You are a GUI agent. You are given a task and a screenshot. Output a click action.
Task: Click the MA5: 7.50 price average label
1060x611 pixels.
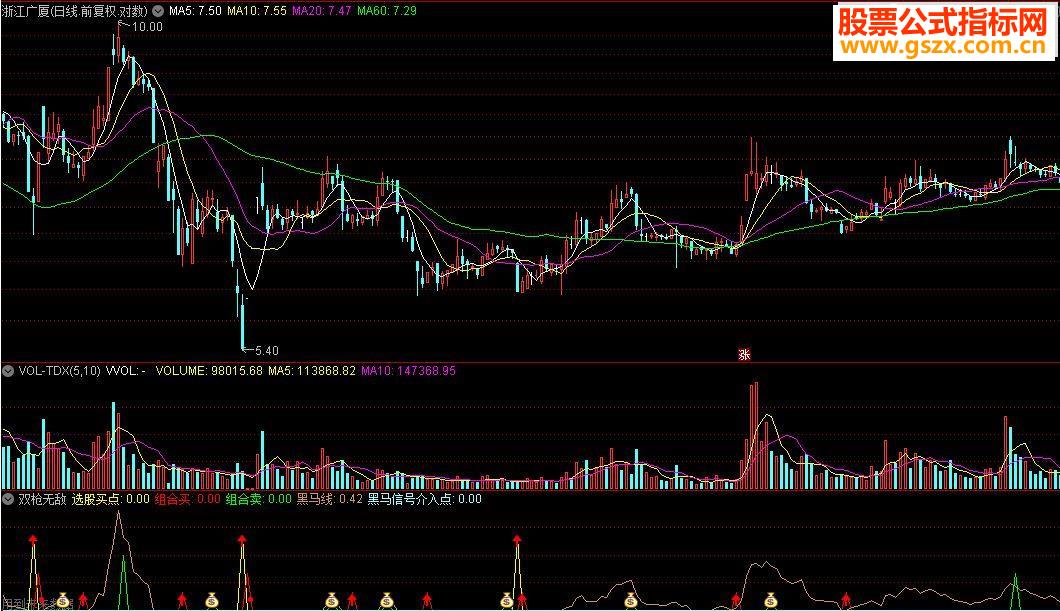(x=195, y=11)
